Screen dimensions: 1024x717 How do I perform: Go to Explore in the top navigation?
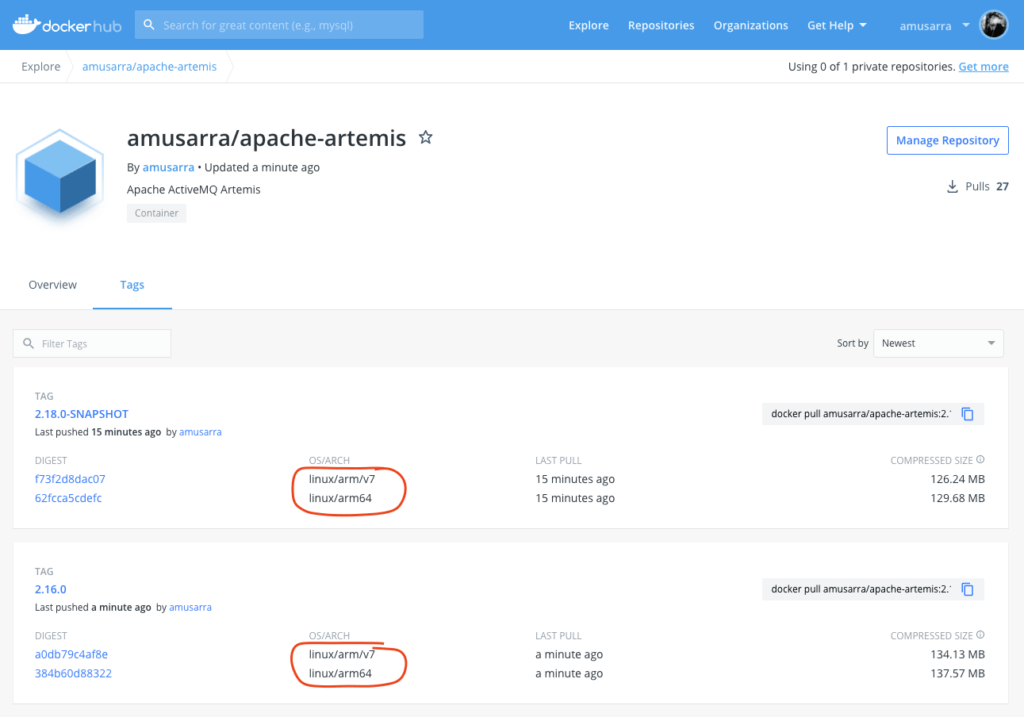point(588,25)
